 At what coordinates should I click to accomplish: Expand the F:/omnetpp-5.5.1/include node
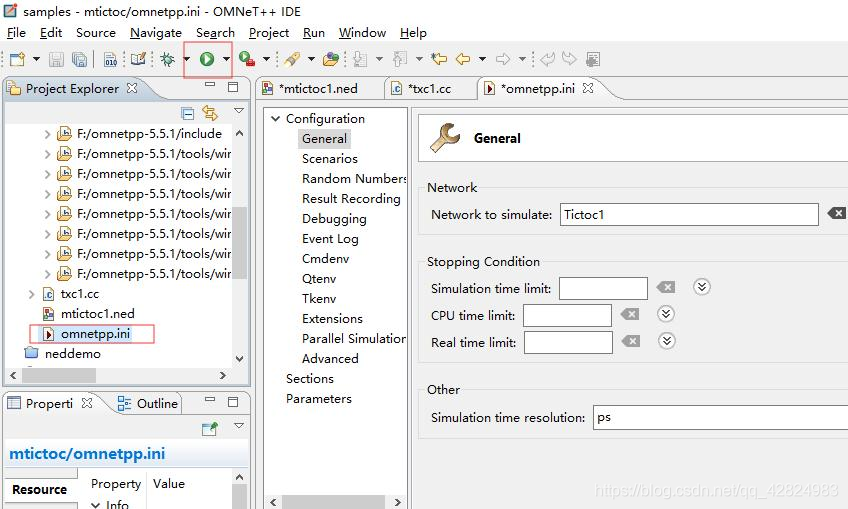(48, 134)
